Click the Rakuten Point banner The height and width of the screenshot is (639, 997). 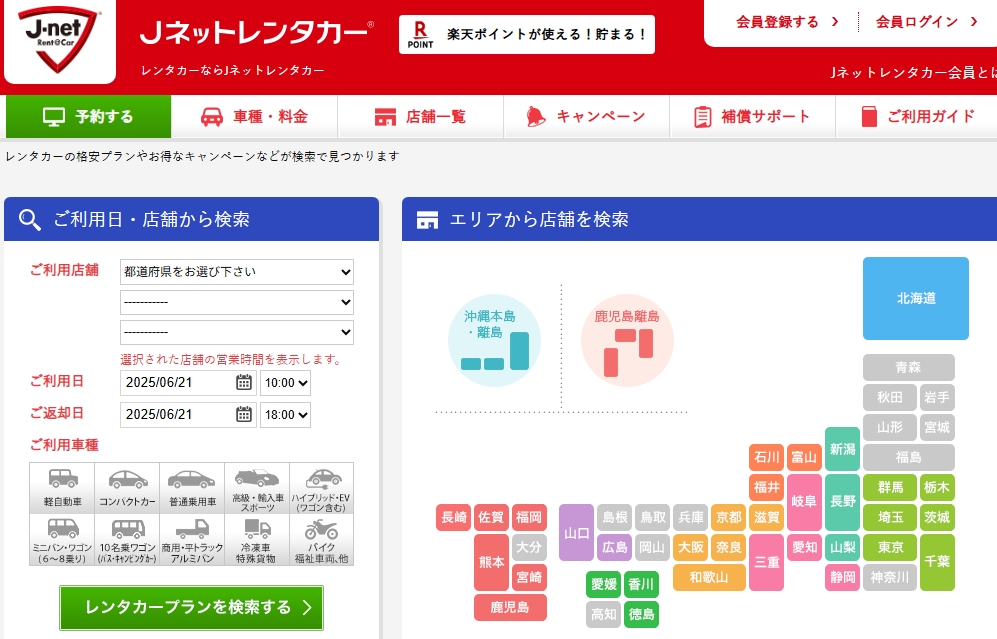coord(526,34)
